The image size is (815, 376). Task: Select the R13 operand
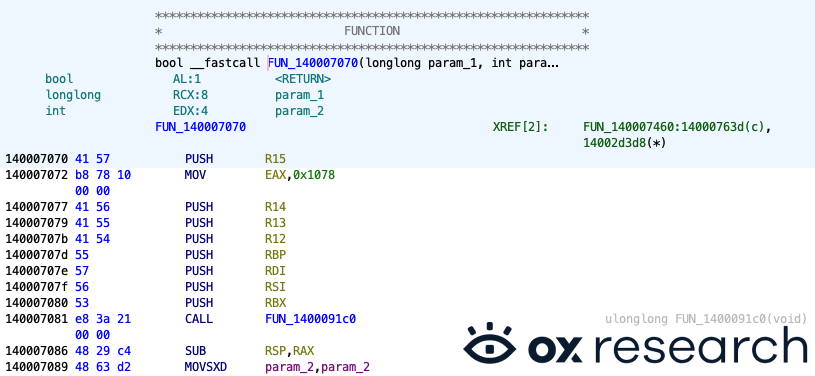275,223
